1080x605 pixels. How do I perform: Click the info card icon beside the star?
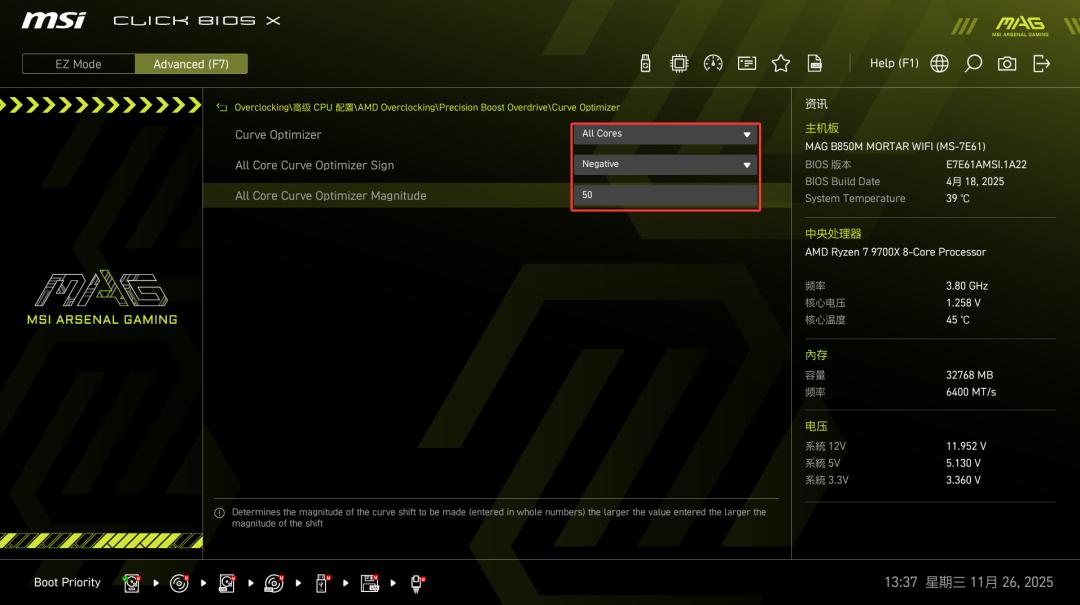tap(747, 63)
